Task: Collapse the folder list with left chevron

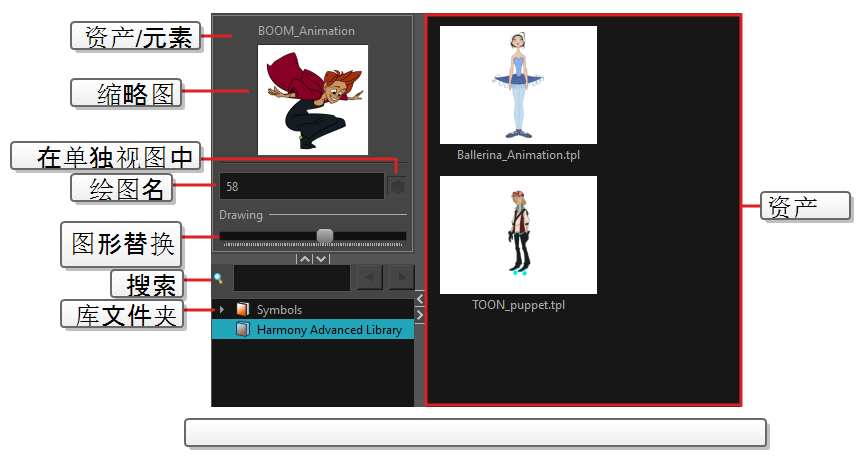Action: tap(419, 299)
